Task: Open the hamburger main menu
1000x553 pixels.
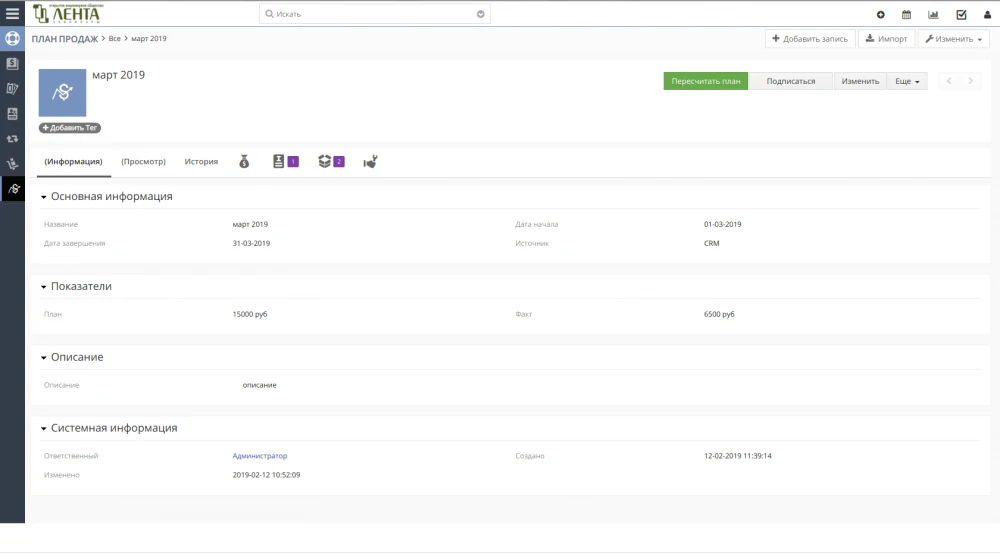Action: tap(12, 13)
